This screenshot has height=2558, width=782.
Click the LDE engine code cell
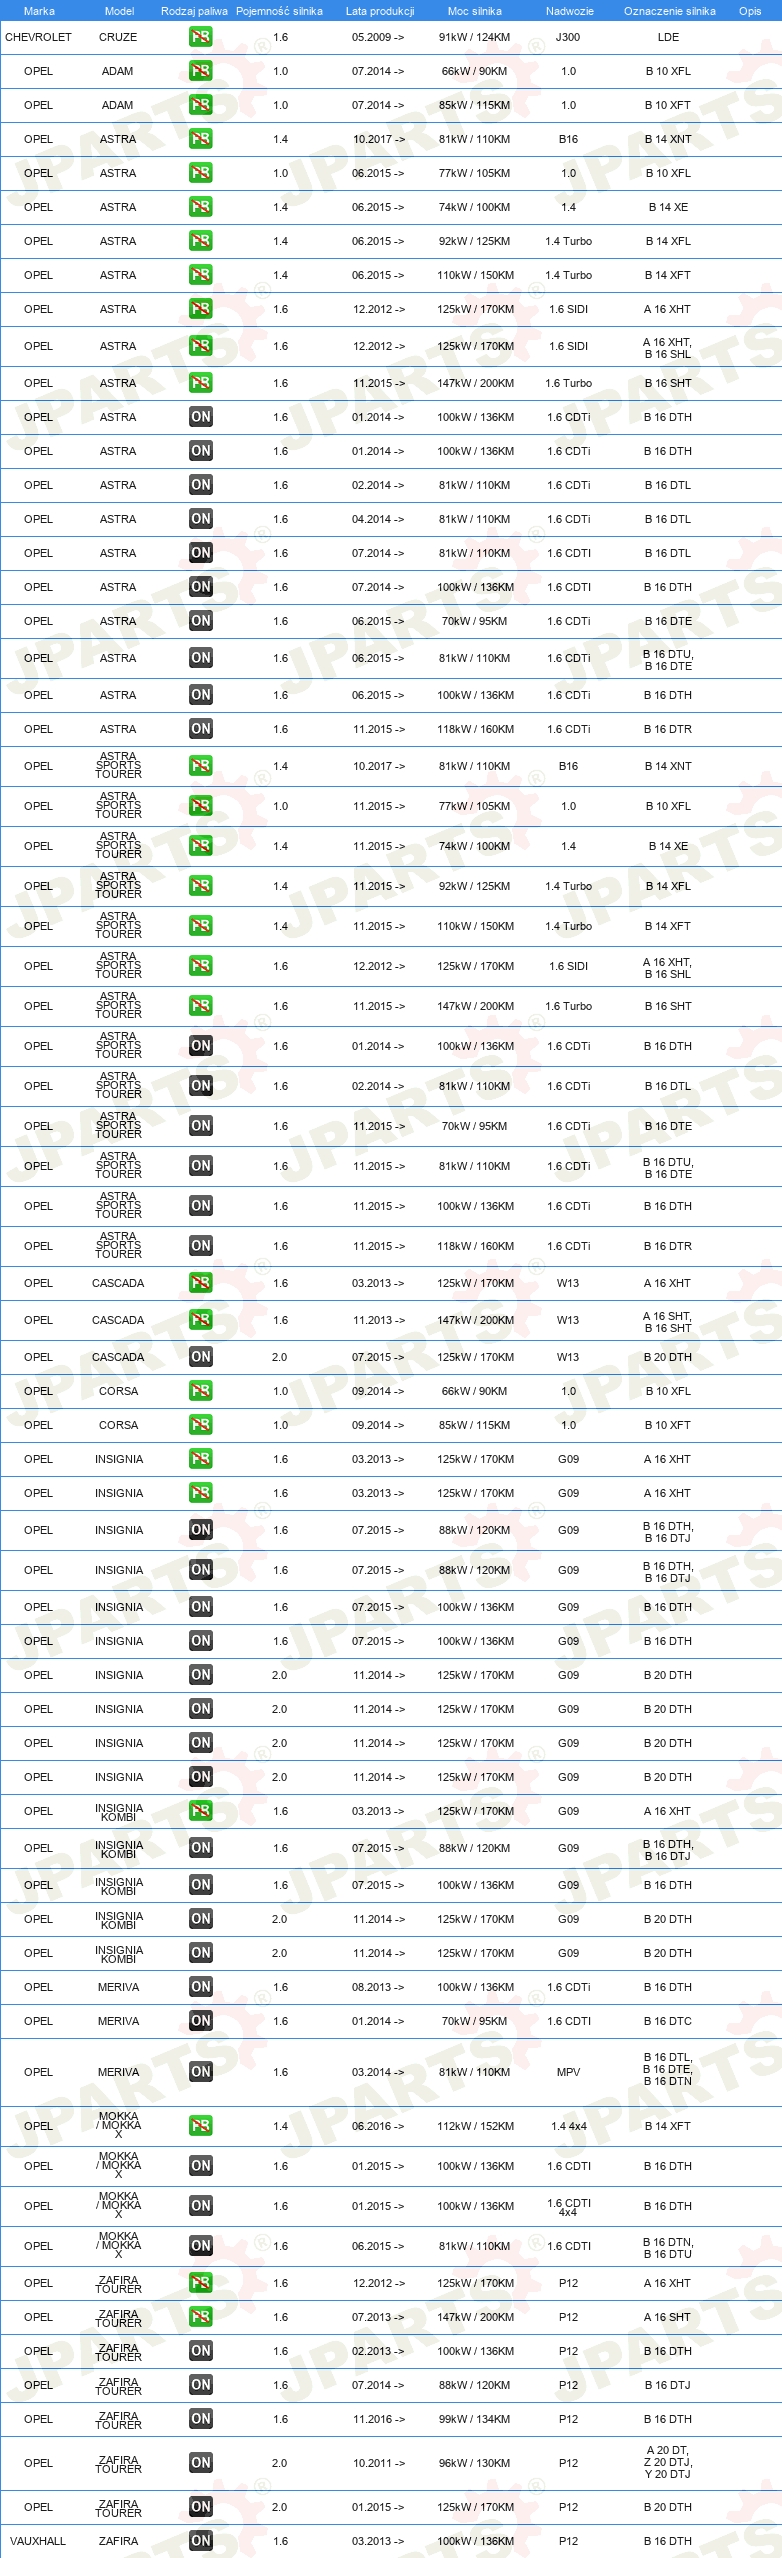pyautogui.click(x=668, y=37)
